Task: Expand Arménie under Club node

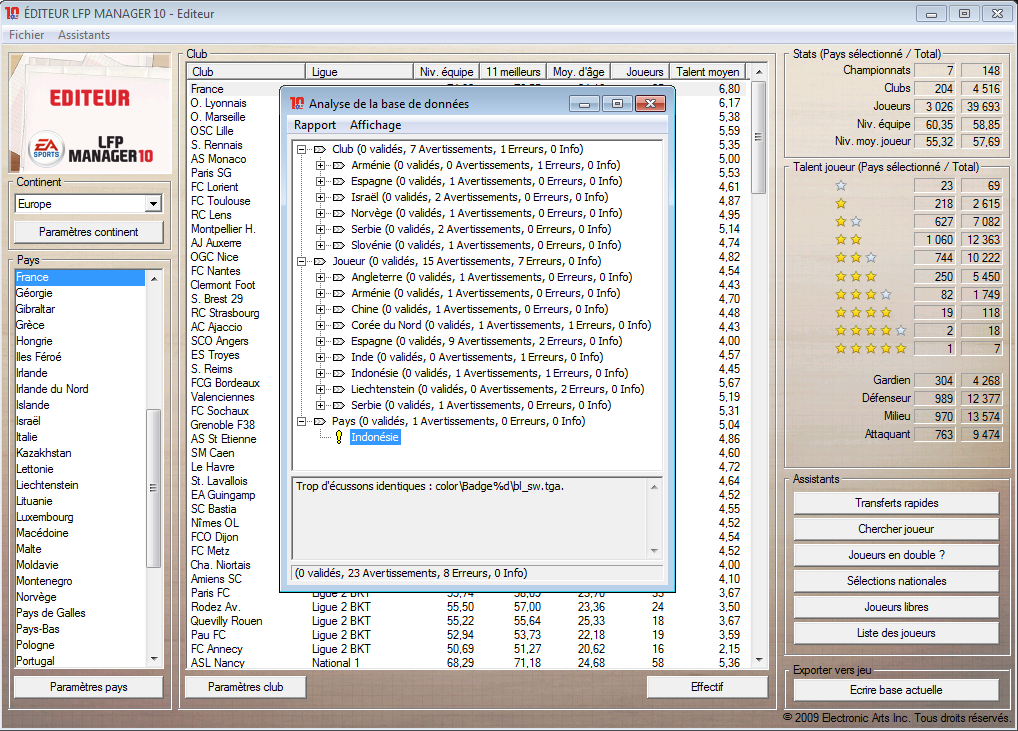Action: [320, 166]
